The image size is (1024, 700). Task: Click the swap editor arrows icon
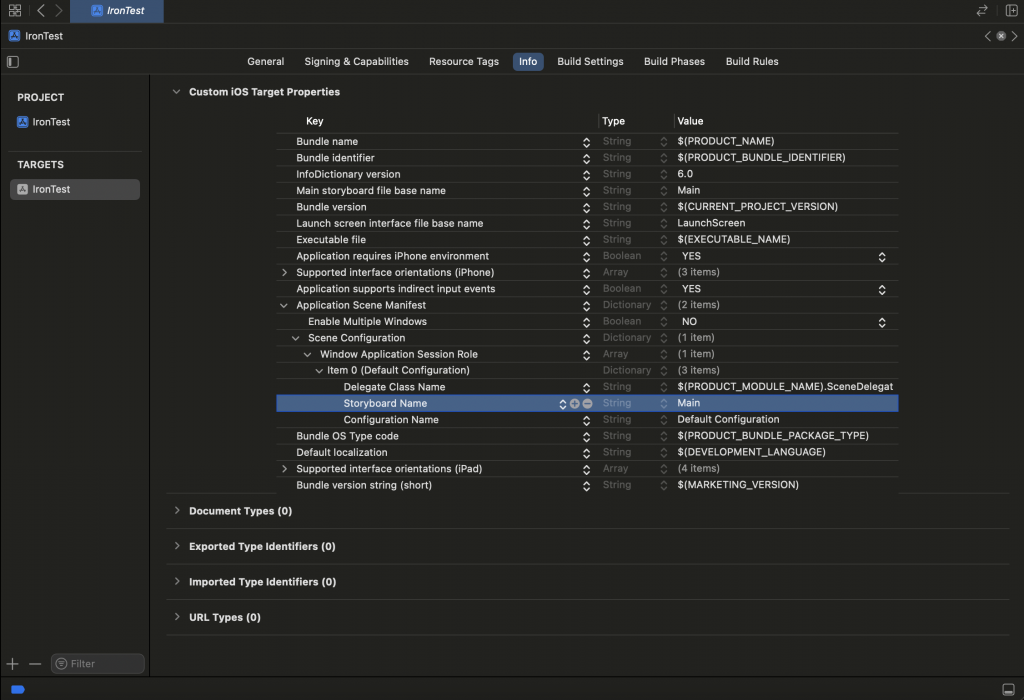point(982,10)
